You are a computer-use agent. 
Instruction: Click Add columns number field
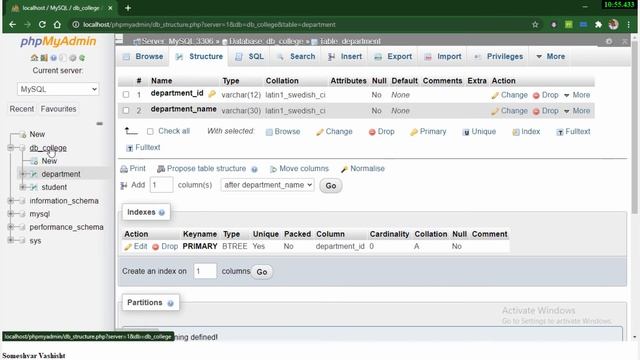pyautogui.click(x=161, y=185)
